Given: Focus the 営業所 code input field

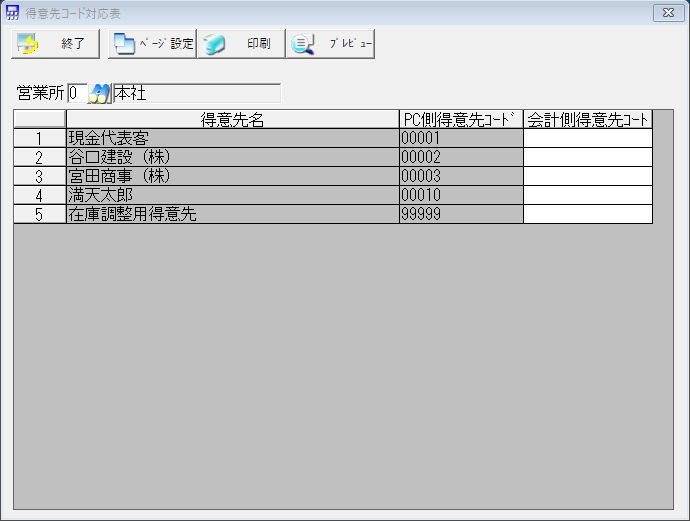Looking at the screenshot, I should coord(77,94).
